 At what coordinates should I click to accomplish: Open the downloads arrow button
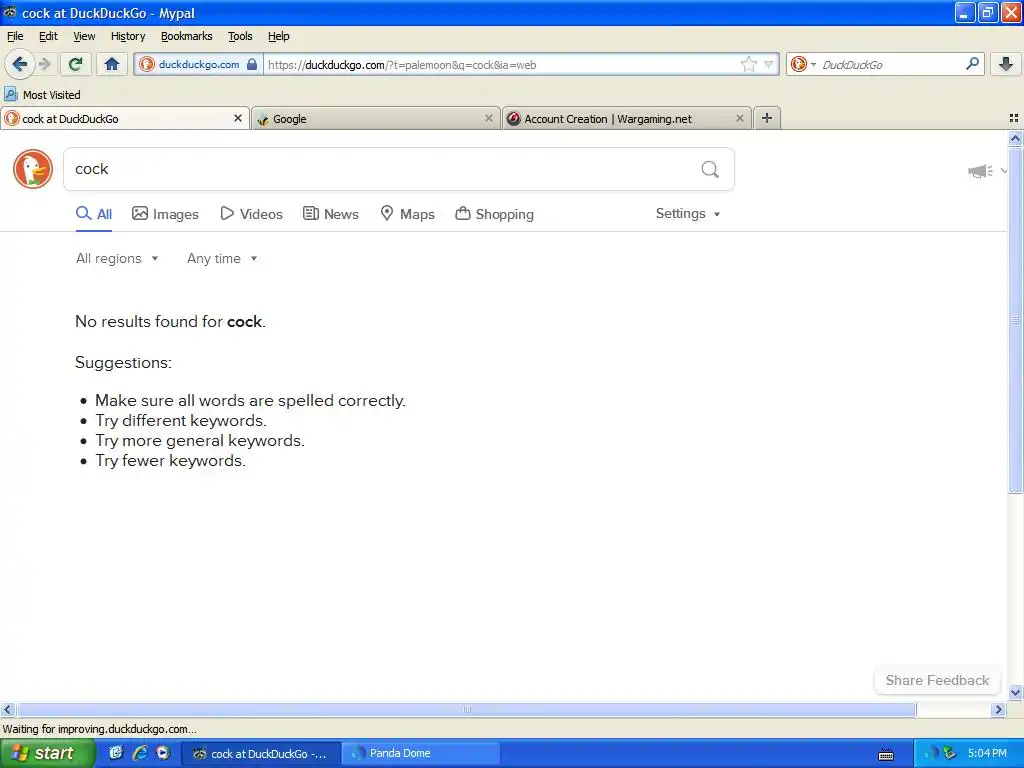[x=1006, y=64]
